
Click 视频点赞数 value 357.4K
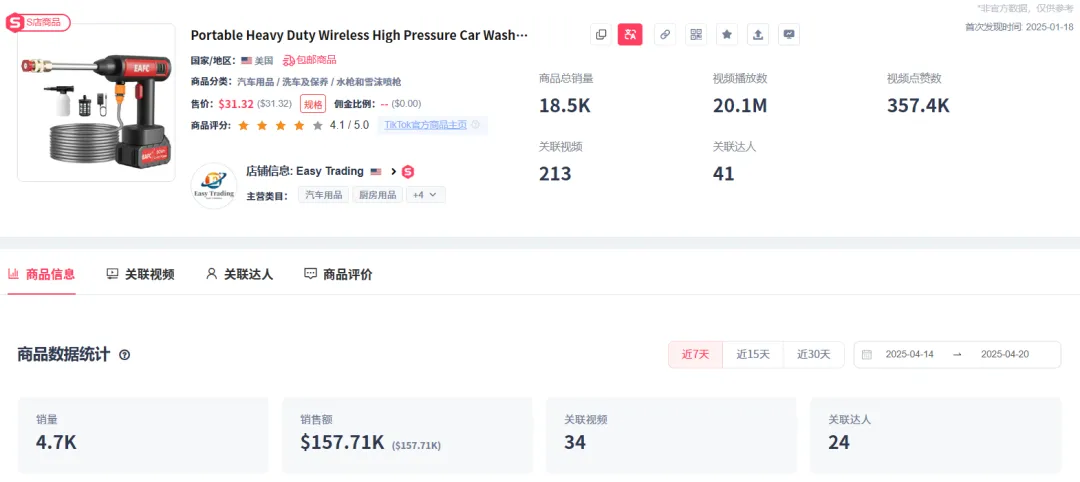pos(918,105)
